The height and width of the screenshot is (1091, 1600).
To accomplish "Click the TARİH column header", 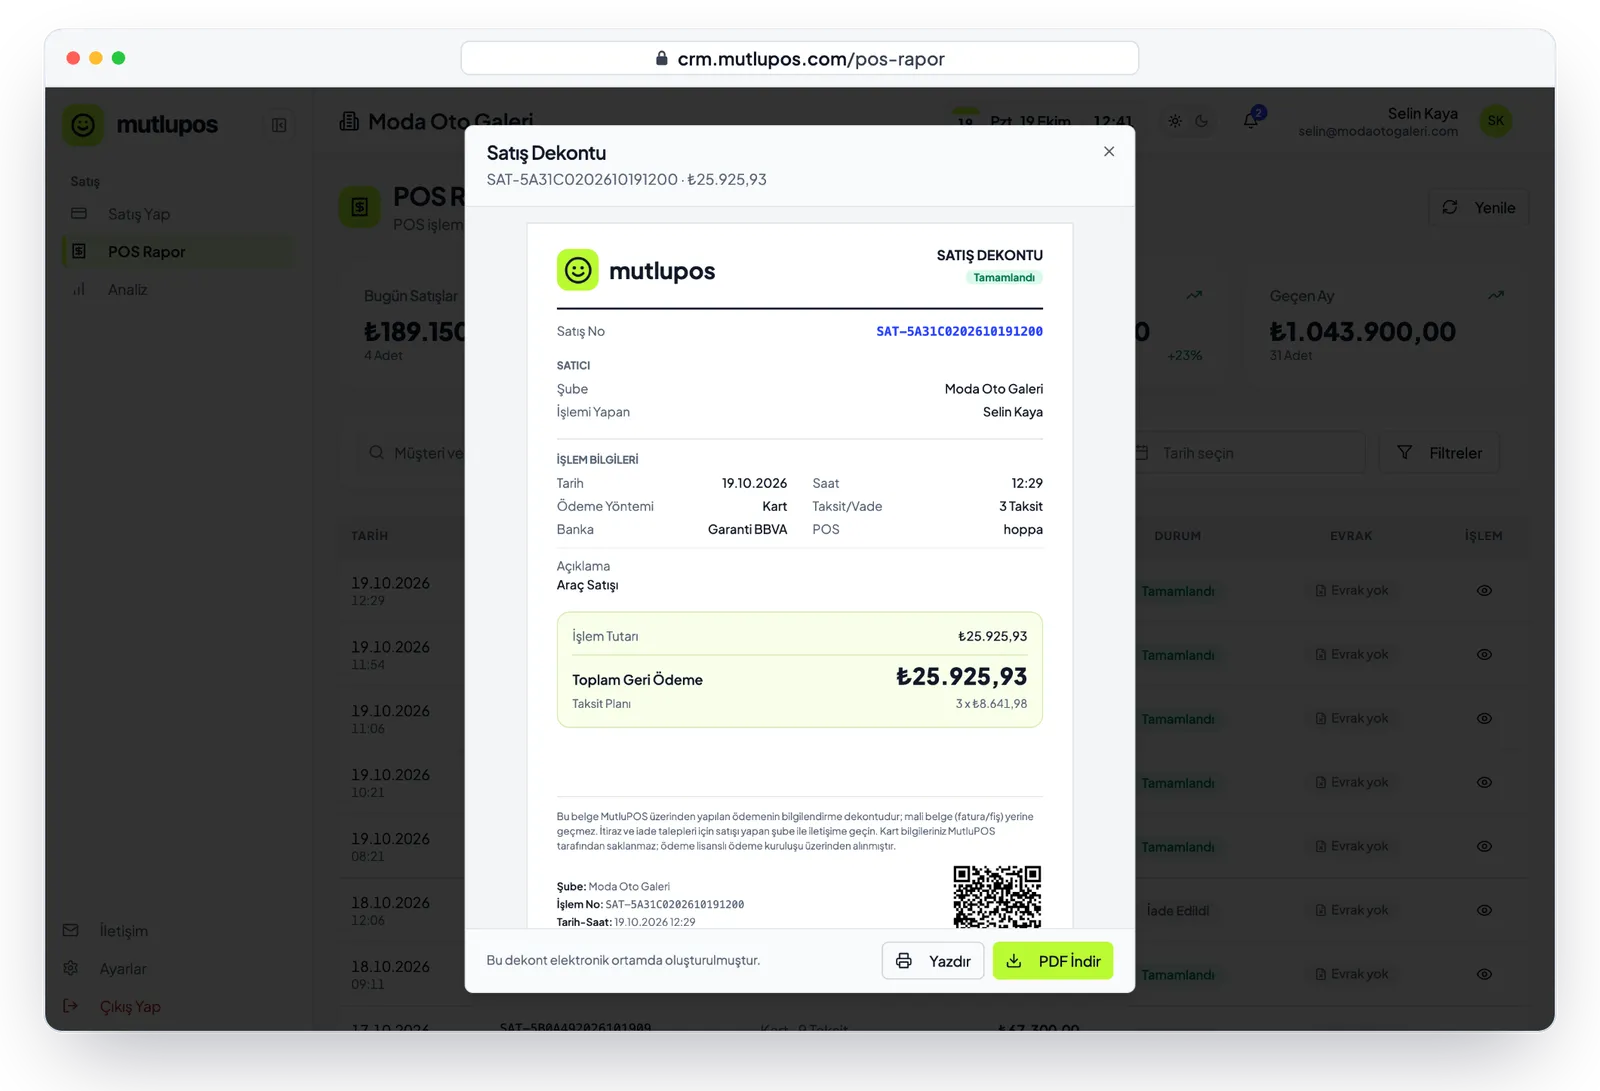I will (370, 536).
